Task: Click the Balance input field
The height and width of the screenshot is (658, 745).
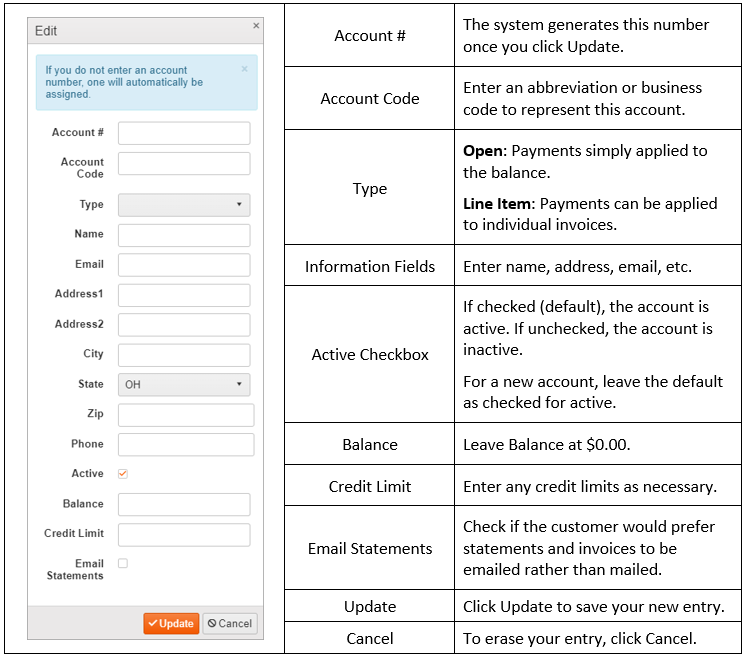Action: (184, 505)
